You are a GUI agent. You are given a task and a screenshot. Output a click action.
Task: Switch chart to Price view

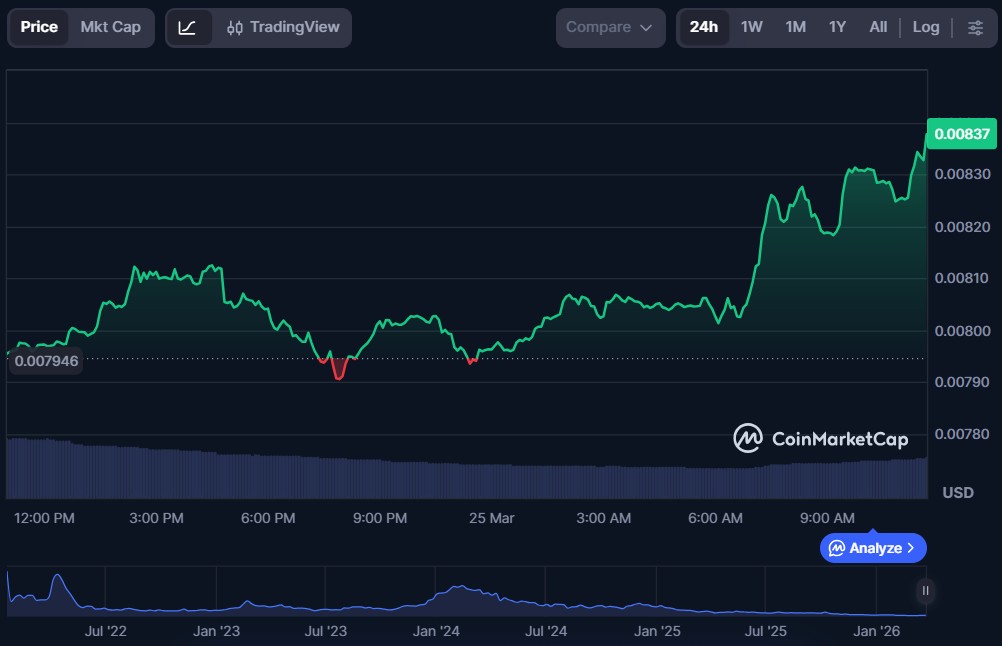[x=39, y=27]
